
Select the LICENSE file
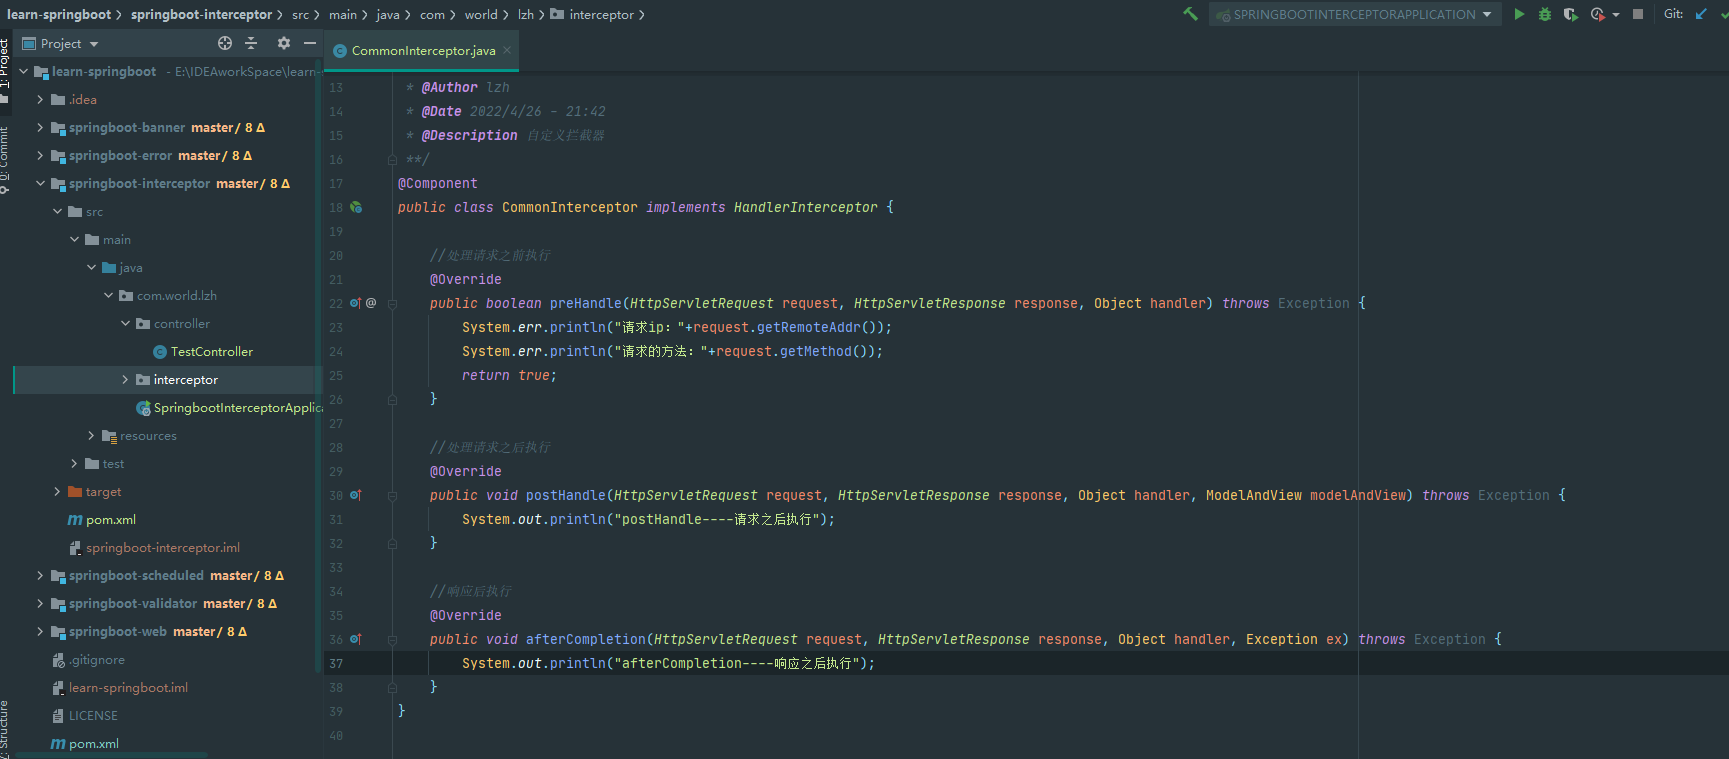pyautogui.click(x=85, y=715)
